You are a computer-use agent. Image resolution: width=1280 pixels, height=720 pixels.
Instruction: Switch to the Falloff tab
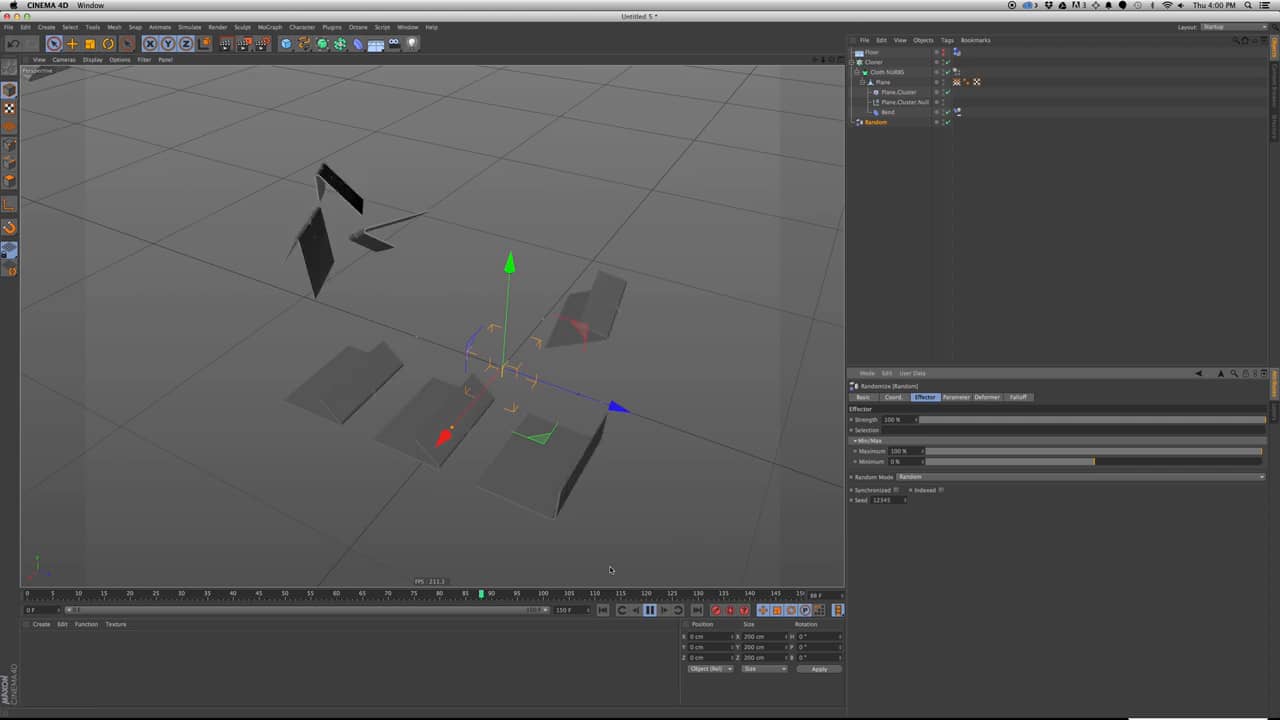(x=1018, y=397)
